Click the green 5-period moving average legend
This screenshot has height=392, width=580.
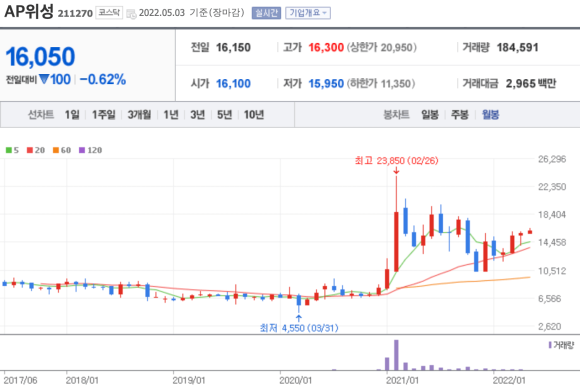[x=12, y=150]
